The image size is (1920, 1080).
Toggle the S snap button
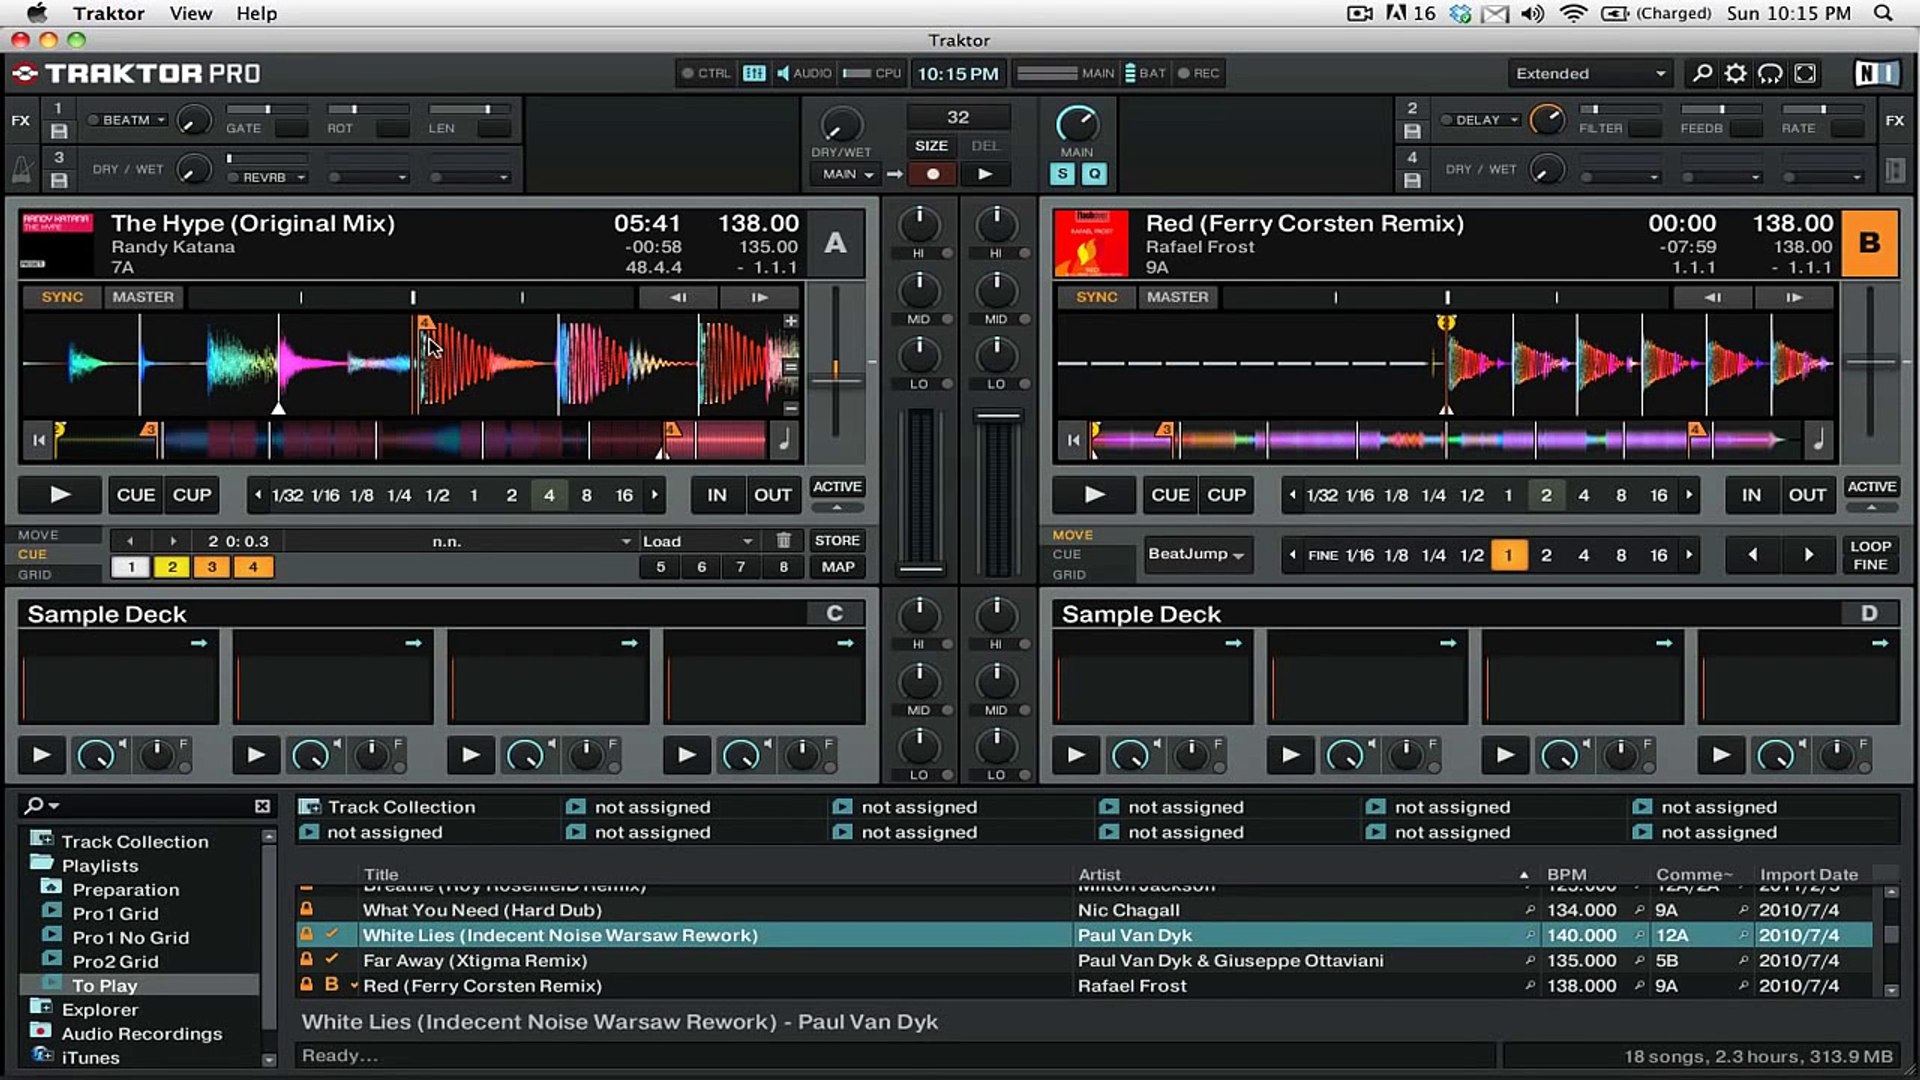[x=1062, y=174]
